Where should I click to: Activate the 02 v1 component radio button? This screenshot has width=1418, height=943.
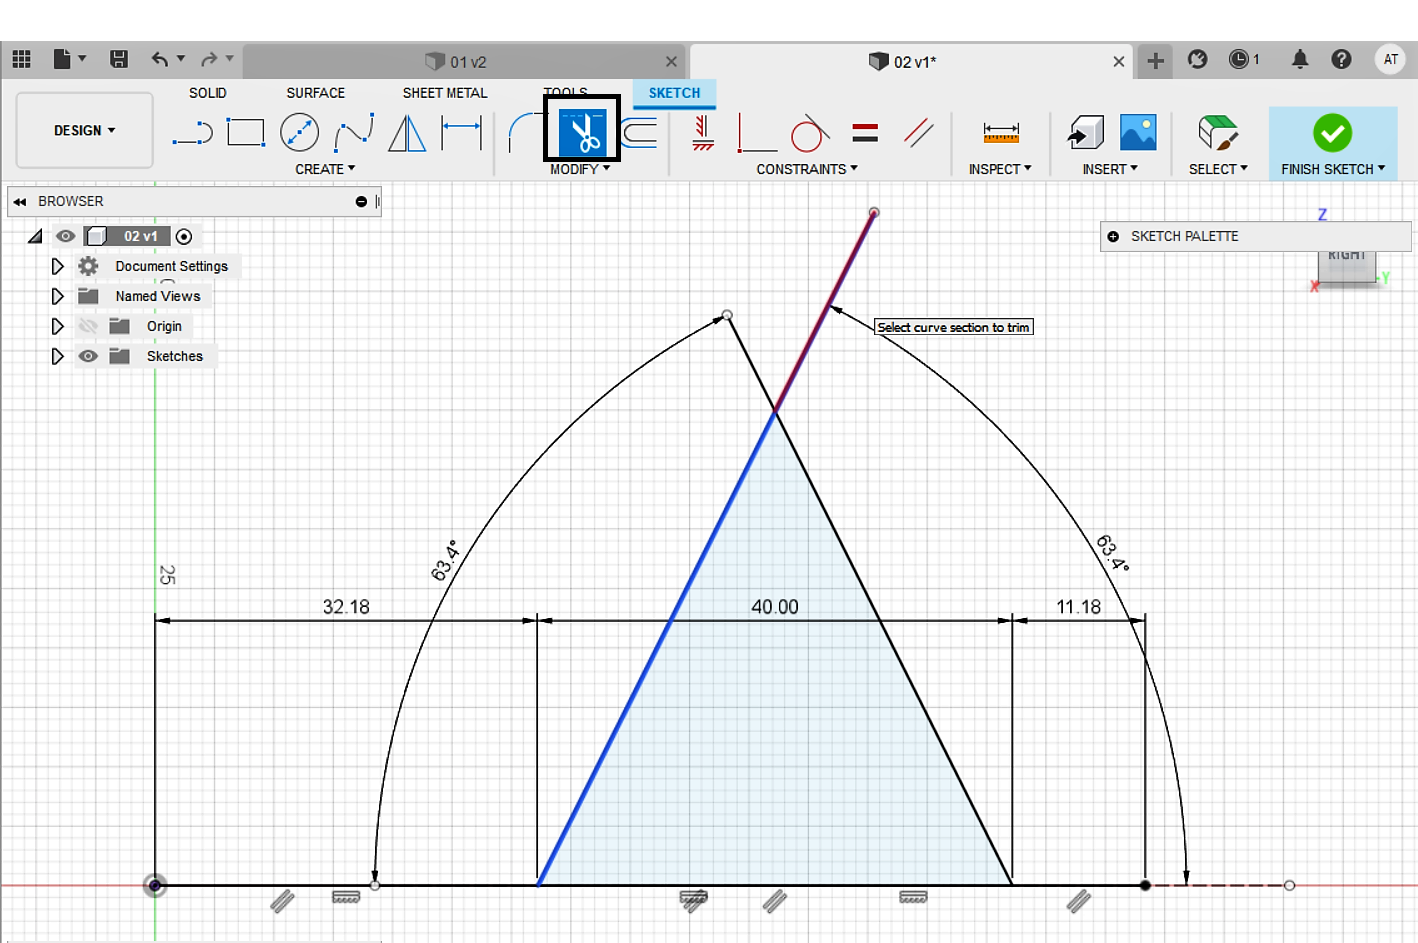click(184, 237)
